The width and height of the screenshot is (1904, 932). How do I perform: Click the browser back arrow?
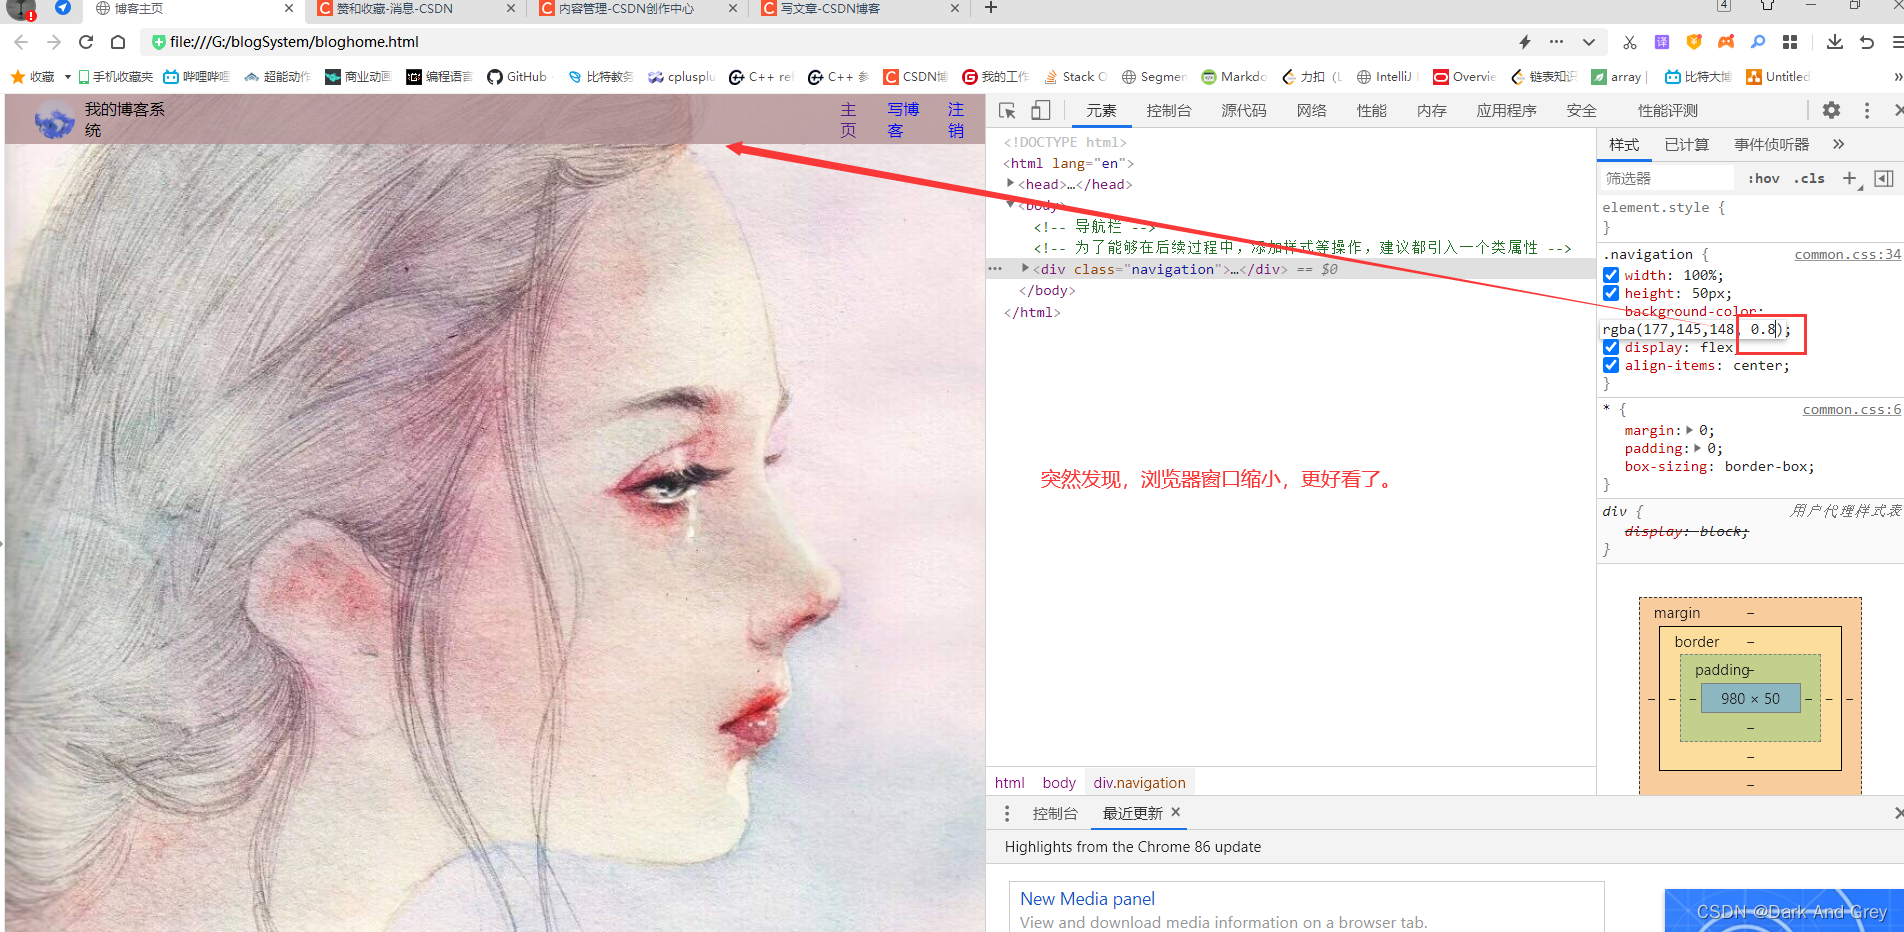pos(21,42)
